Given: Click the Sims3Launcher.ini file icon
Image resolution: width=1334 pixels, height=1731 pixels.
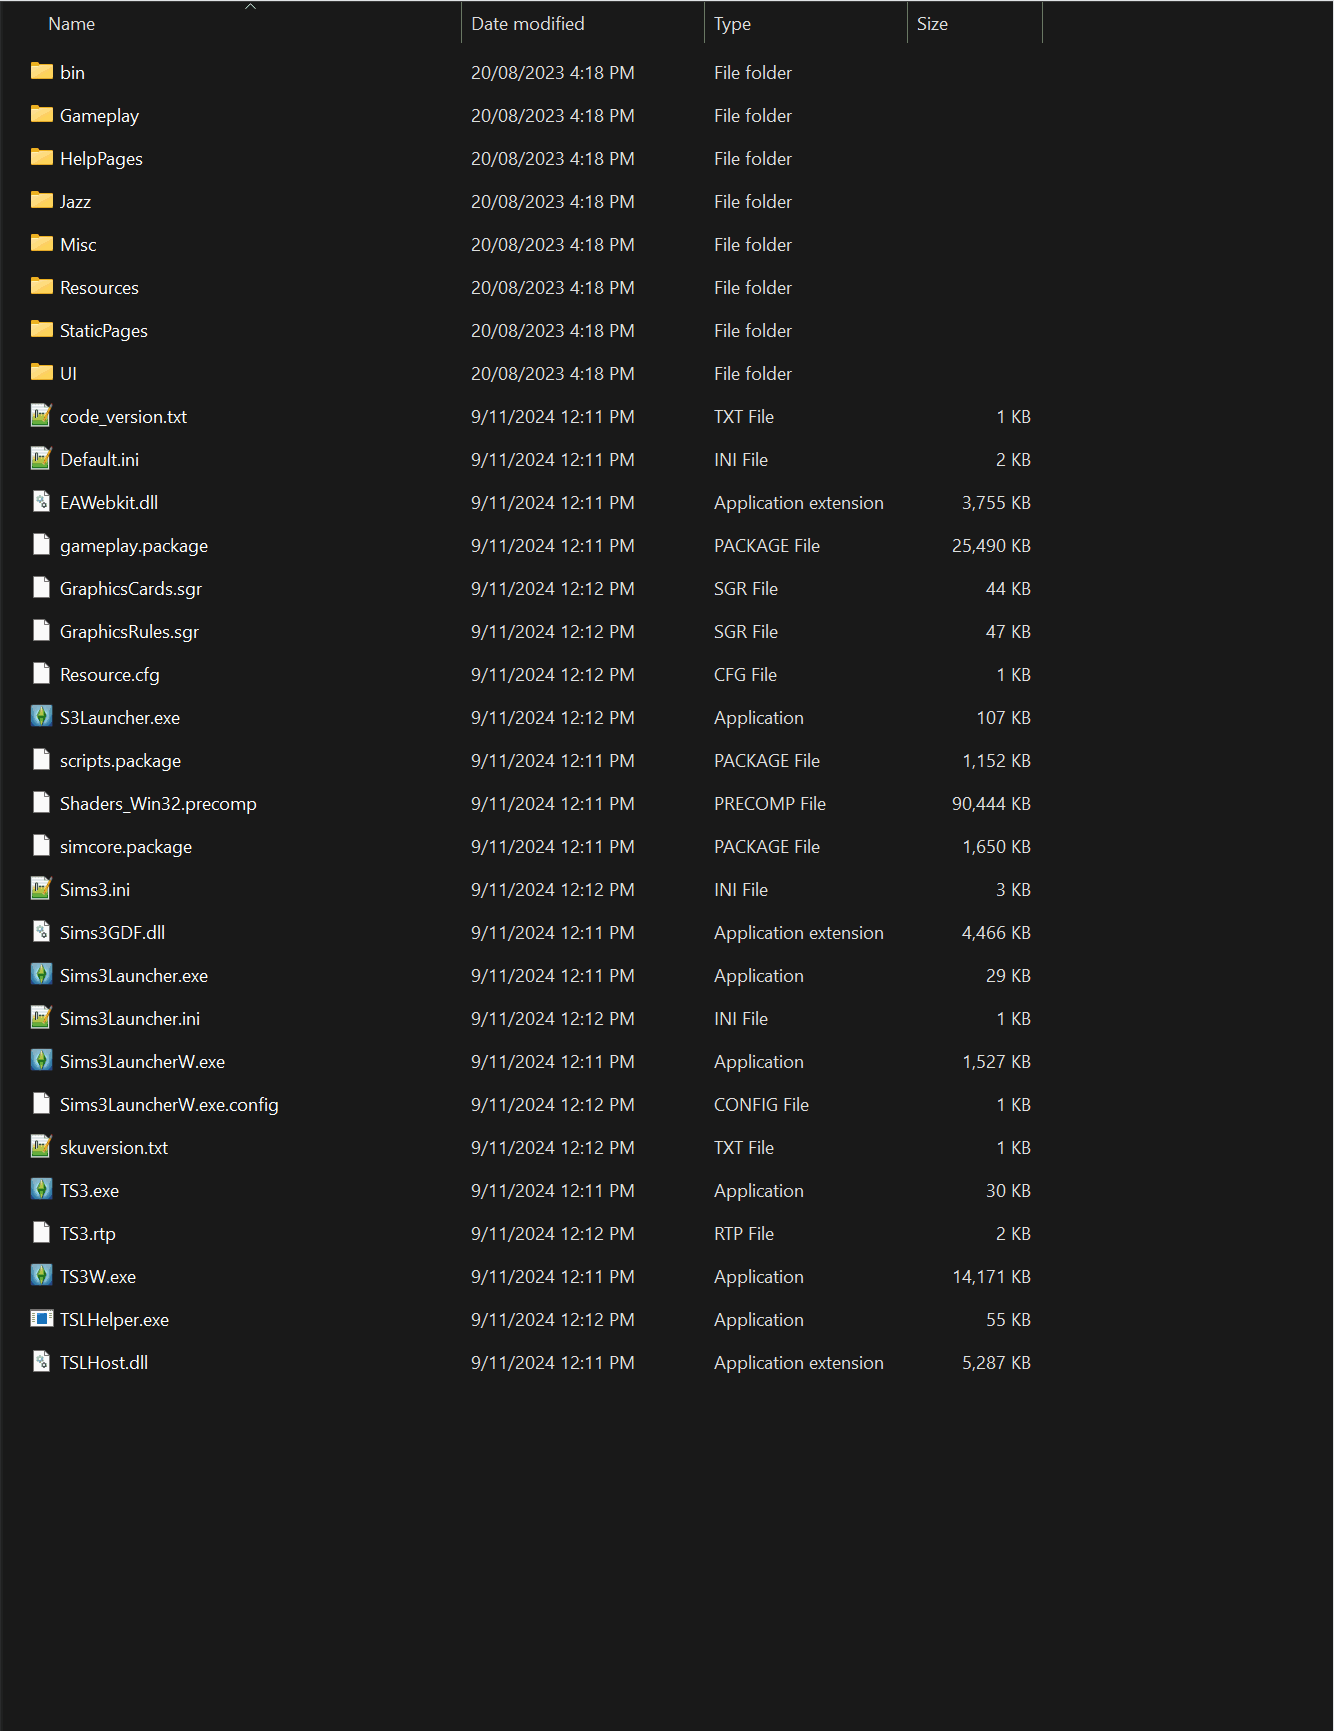Looking at the screenshot, I should [41, 1017].
